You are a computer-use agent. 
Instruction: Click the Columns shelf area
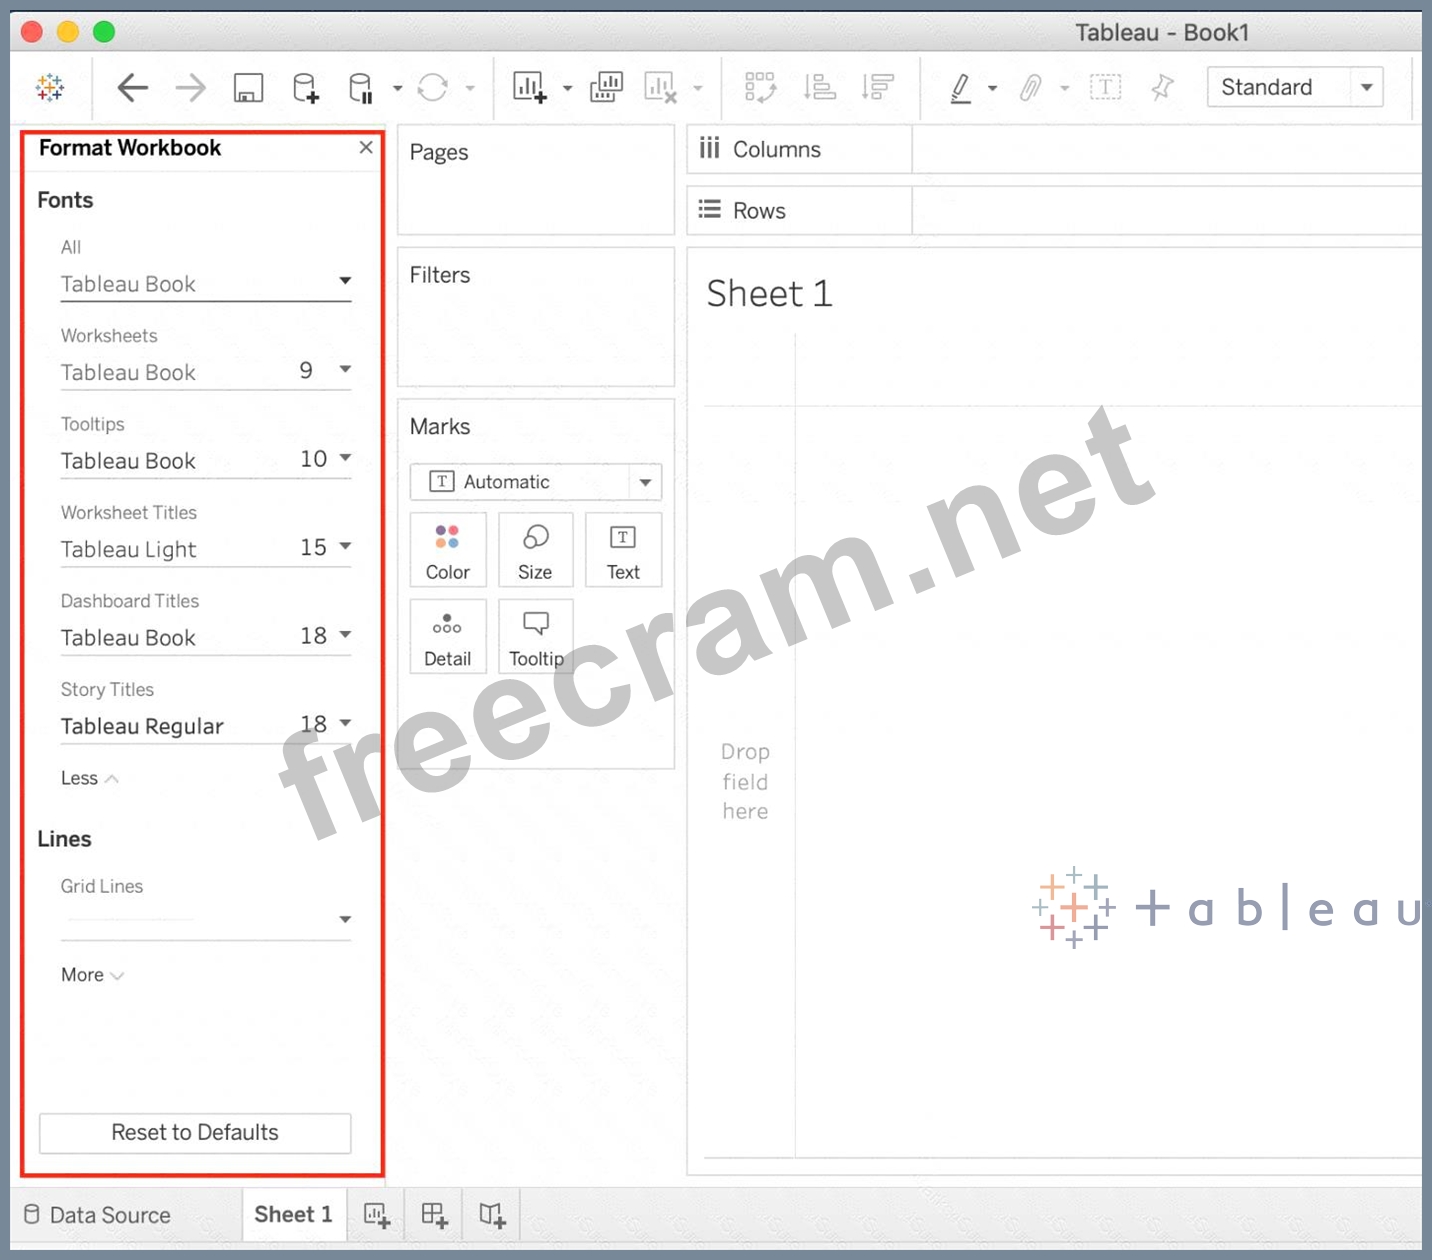pos(1166,149)
